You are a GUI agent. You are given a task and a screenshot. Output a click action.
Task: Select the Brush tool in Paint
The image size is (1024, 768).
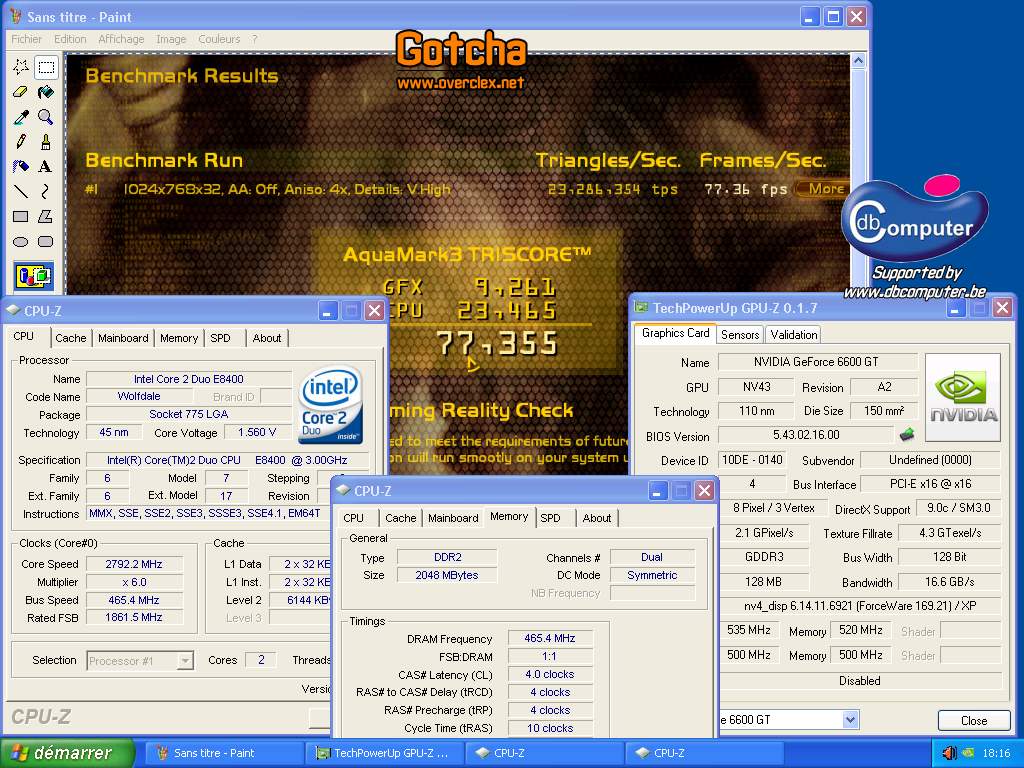click(46, 141)
